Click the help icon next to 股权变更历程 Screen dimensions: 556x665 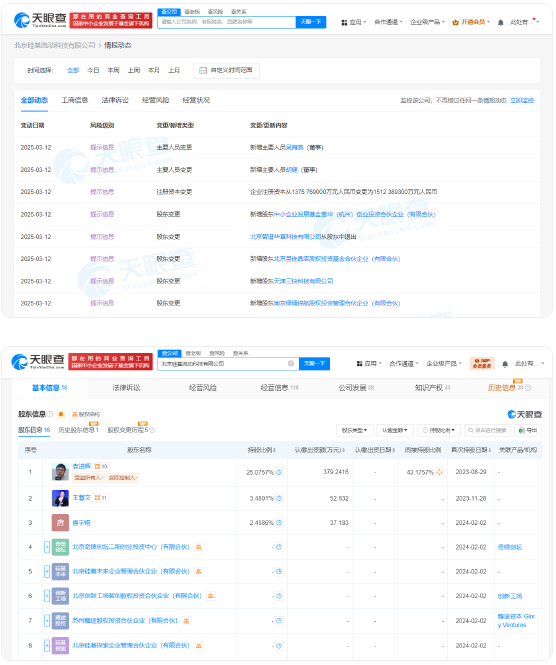coord(152,430)
